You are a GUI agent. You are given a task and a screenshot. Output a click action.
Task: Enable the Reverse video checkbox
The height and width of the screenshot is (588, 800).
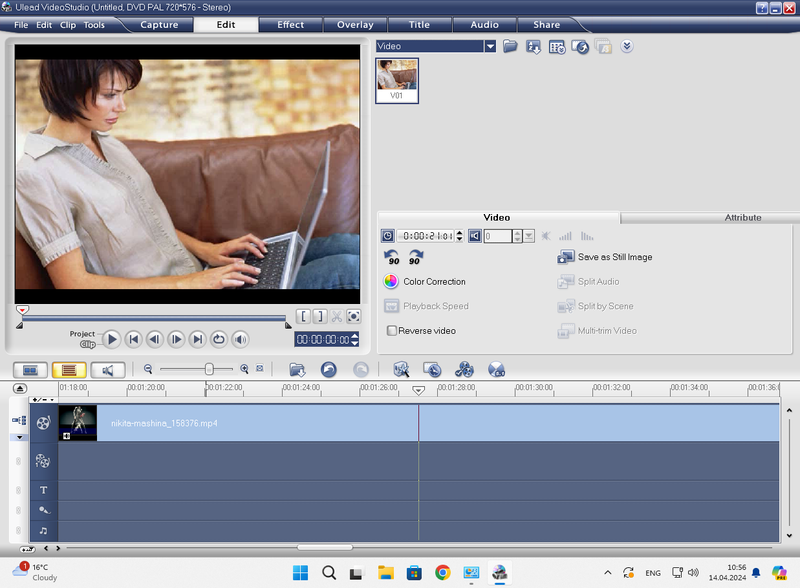[x=392, y=331]
